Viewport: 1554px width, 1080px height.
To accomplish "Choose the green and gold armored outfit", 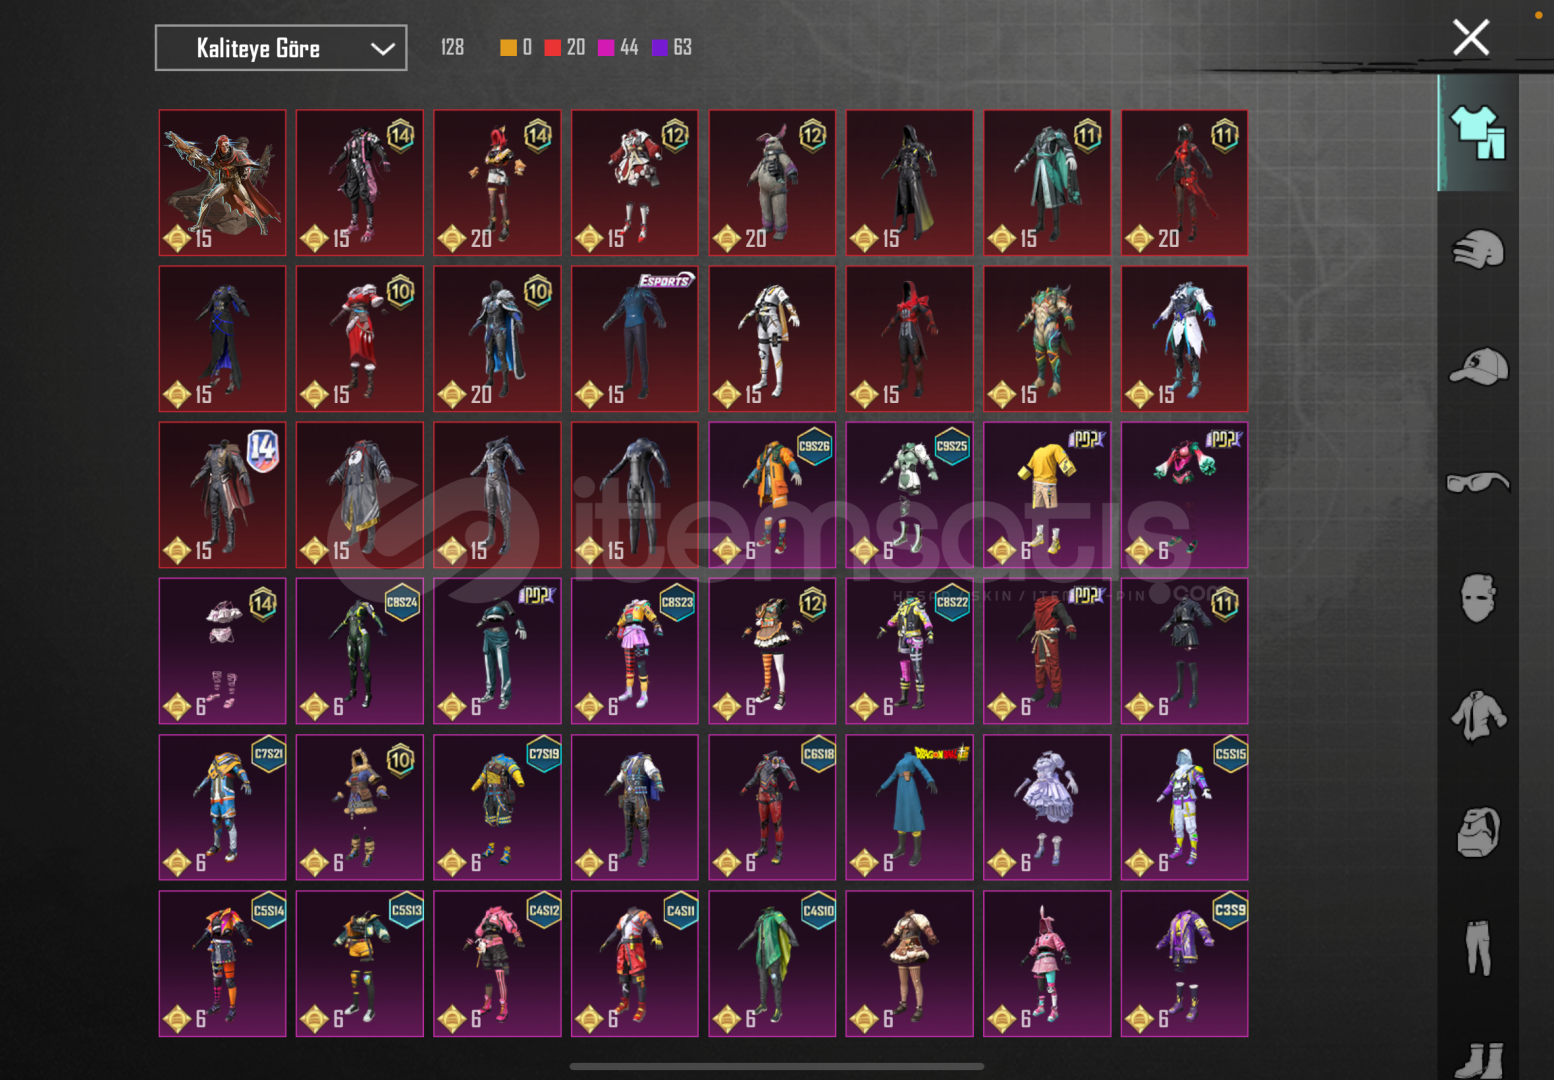I will tap(1047, 339).
